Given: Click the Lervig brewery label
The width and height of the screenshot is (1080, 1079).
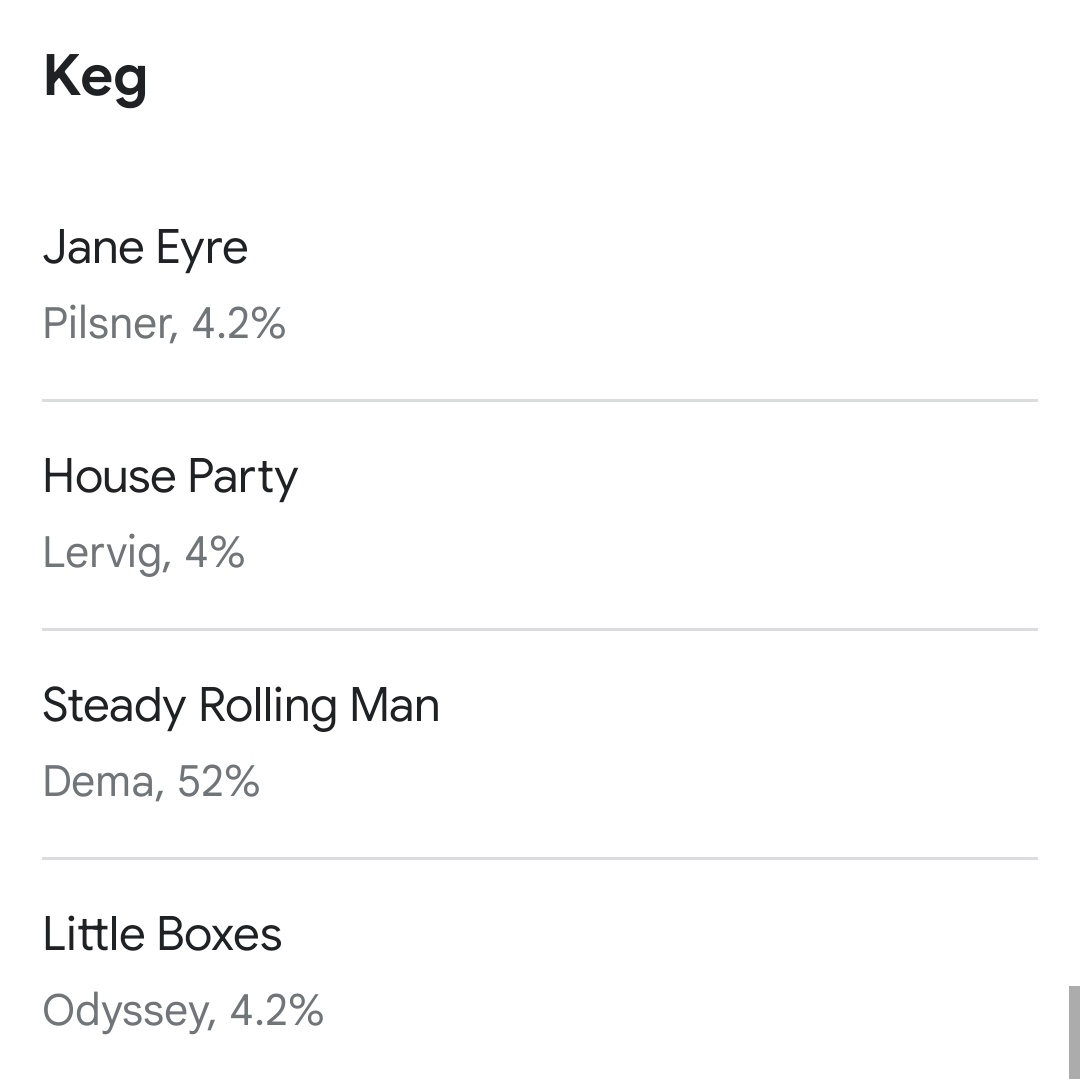Looking at the screenshot, I should 100,553.
